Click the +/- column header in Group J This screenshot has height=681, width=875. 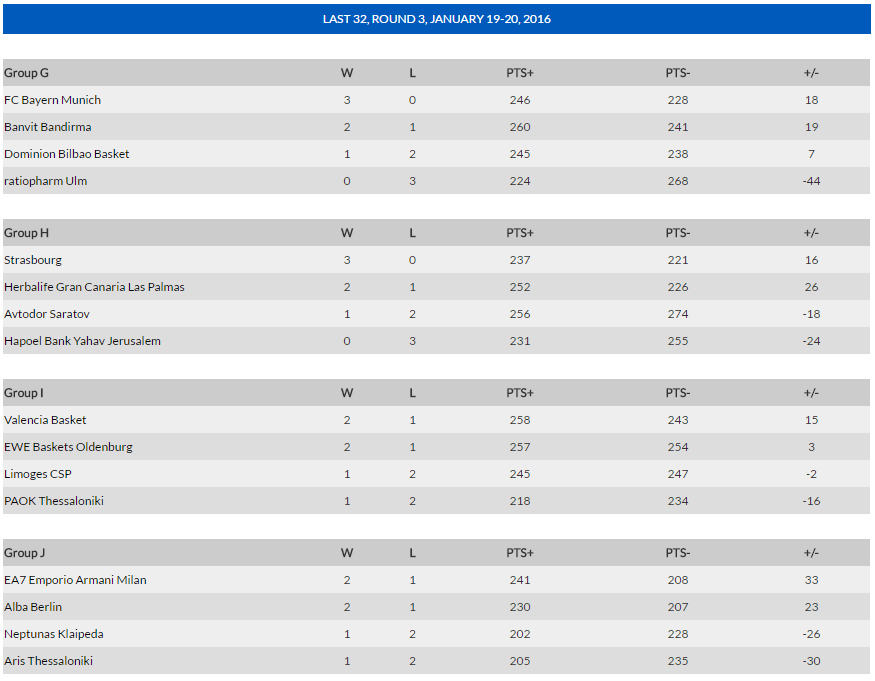pyautogui.click(x=811, y=553)
